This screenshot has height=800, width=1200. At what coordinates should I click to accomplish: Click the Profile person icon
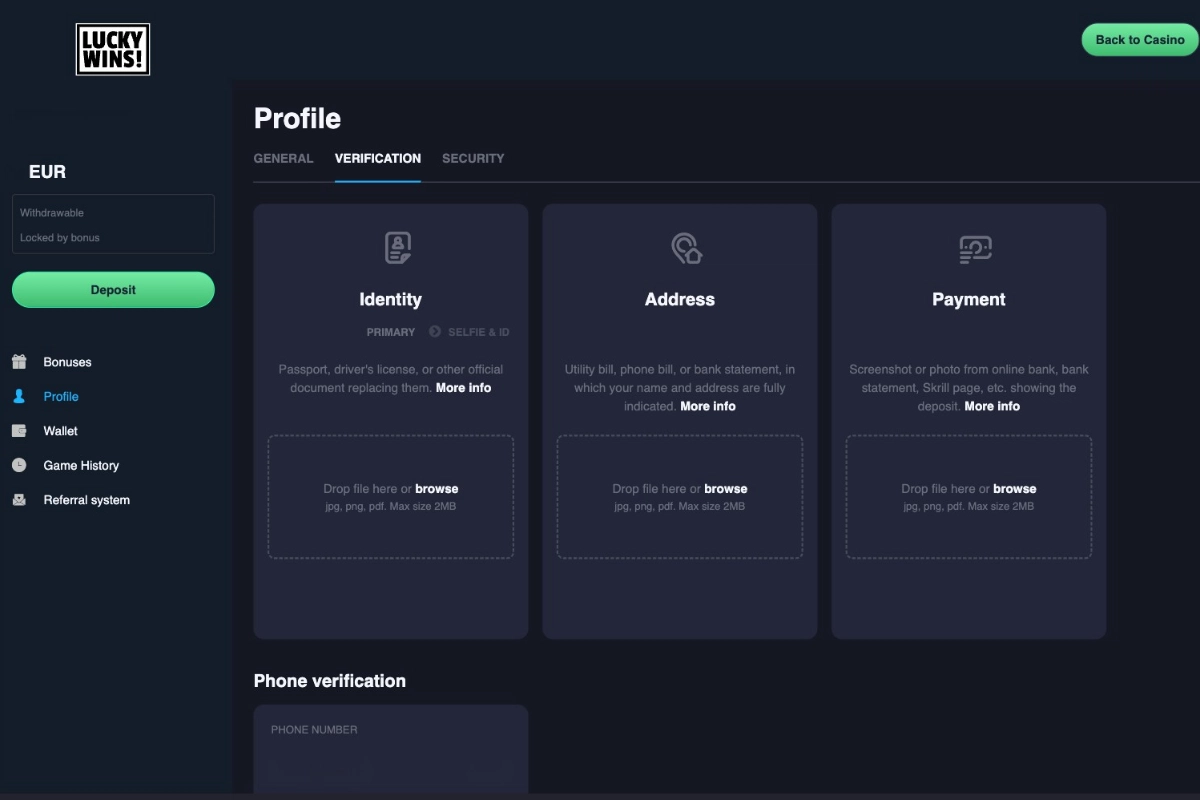19,396
